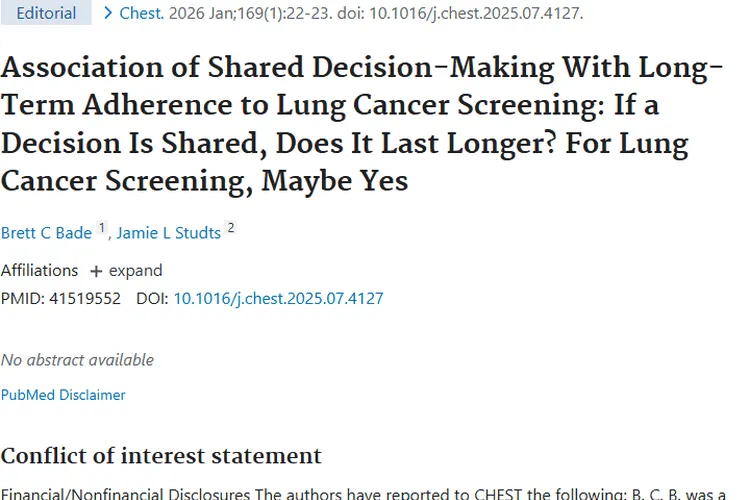
Task: Click the No abstract available text
Action: pyautogui.click(x=77, y=360)
